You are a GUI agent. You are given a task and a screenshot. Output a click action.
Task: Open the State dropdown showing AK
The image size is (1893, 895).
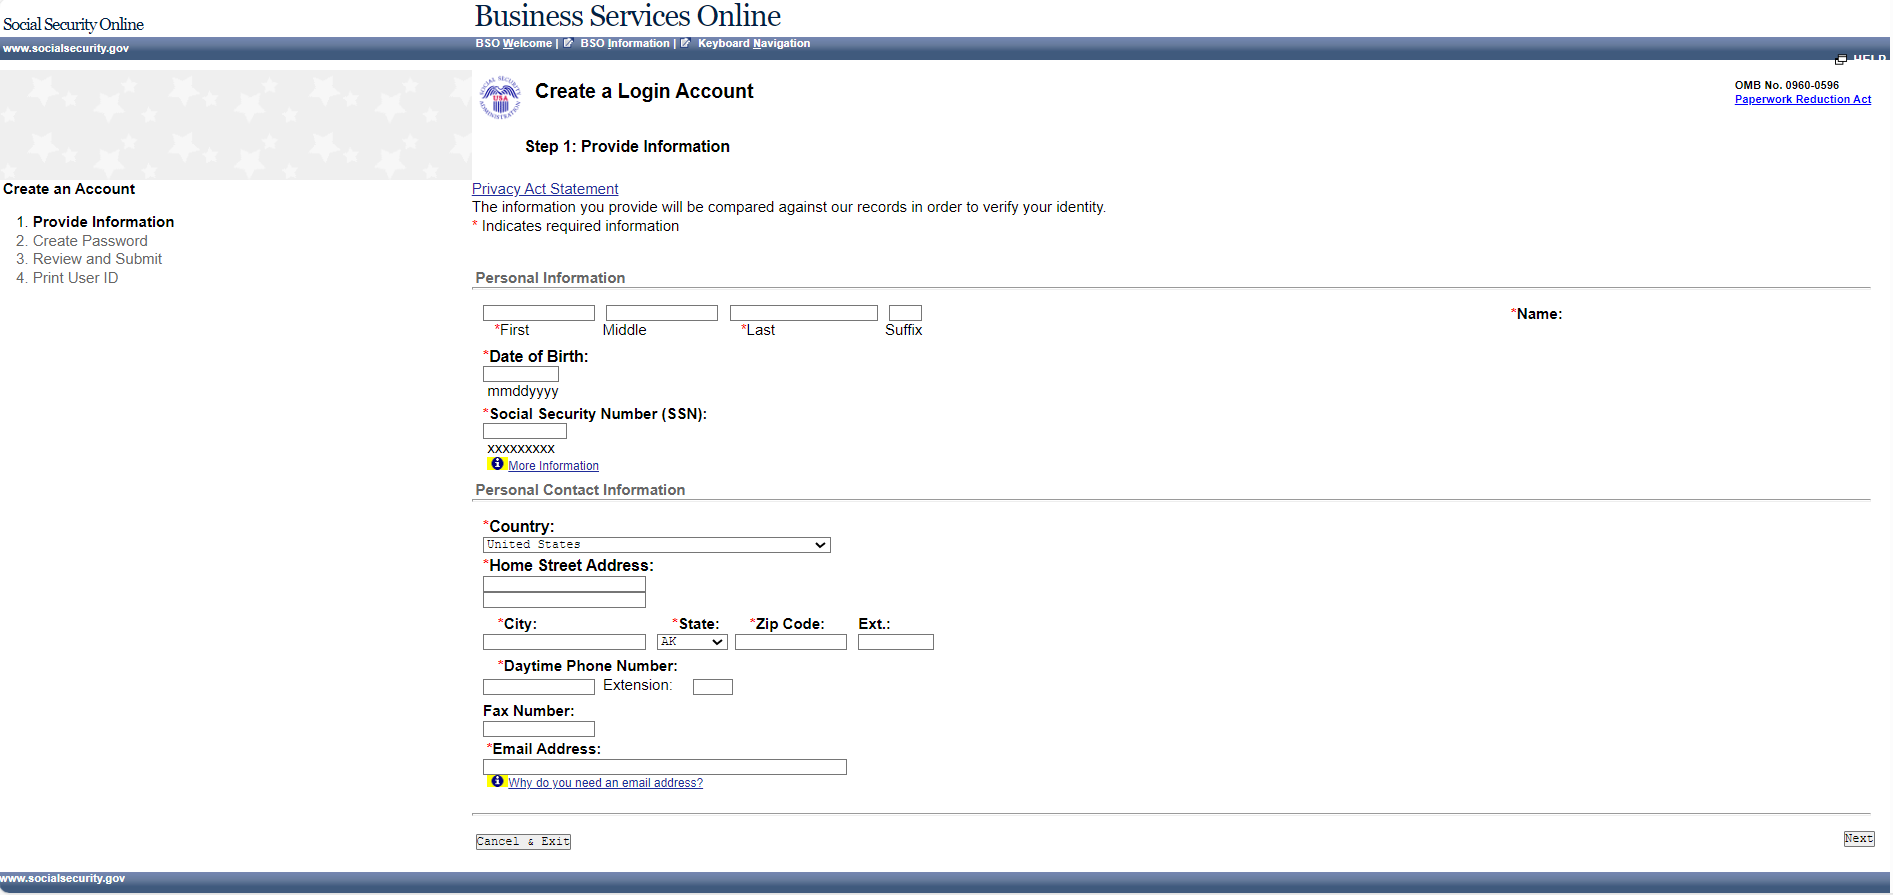coord(692,642)
